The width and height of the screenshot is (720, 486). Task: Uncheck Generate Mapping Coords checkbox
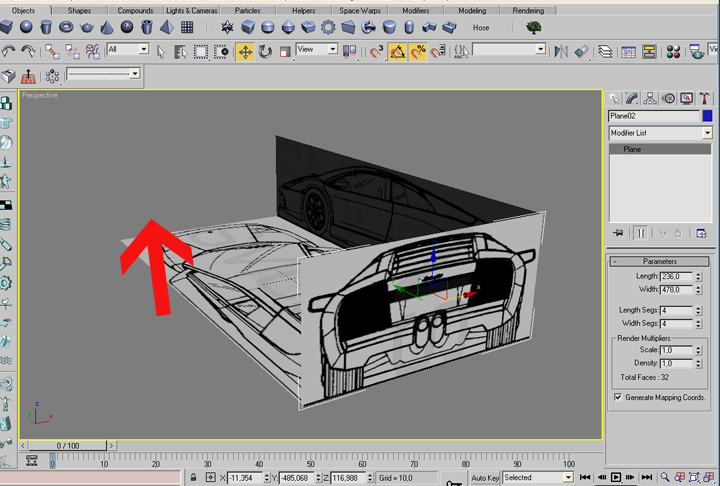[618, 397]
